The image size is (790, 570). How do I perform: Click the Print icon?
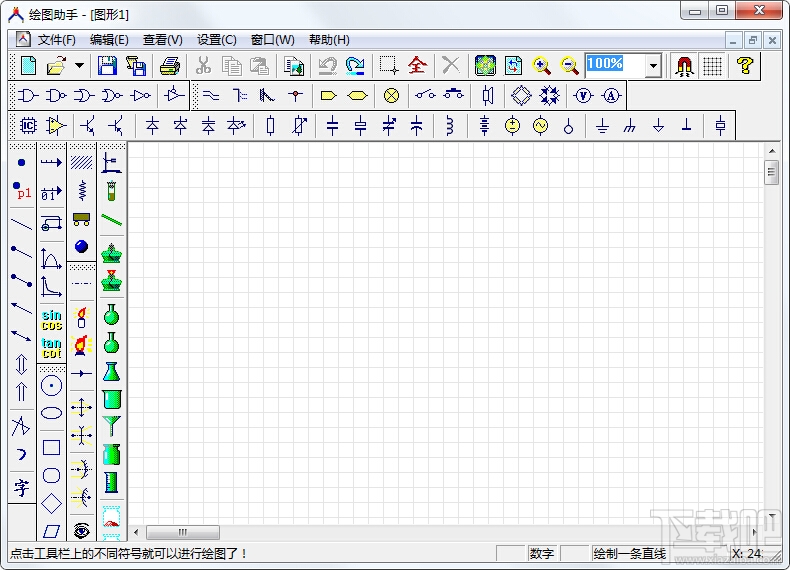(170, 66)
